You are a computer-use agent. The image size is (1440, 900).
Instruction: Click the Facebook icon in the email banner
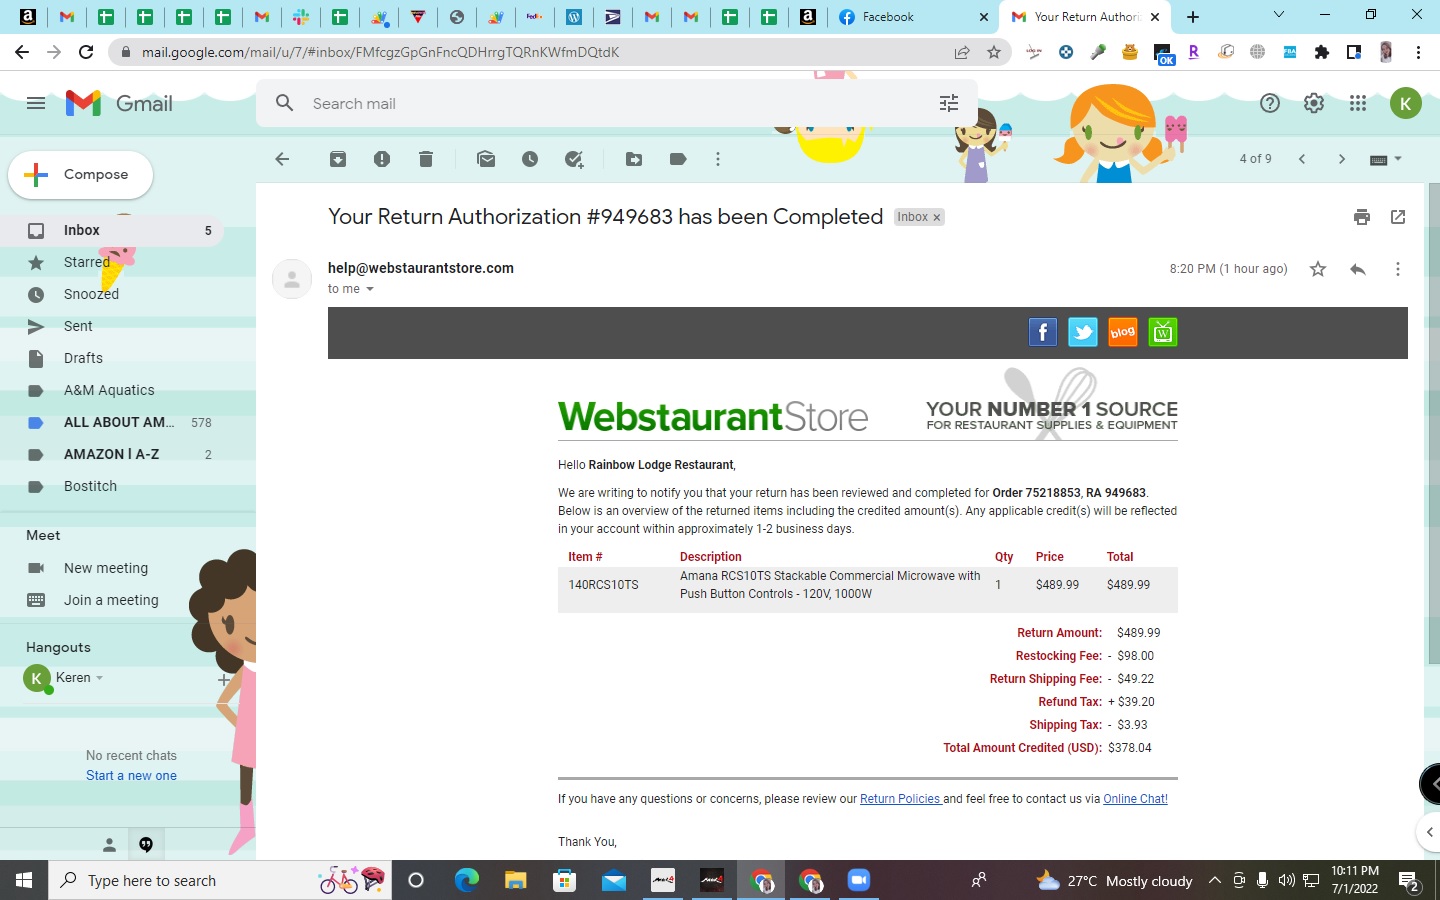click(1043, 332)
